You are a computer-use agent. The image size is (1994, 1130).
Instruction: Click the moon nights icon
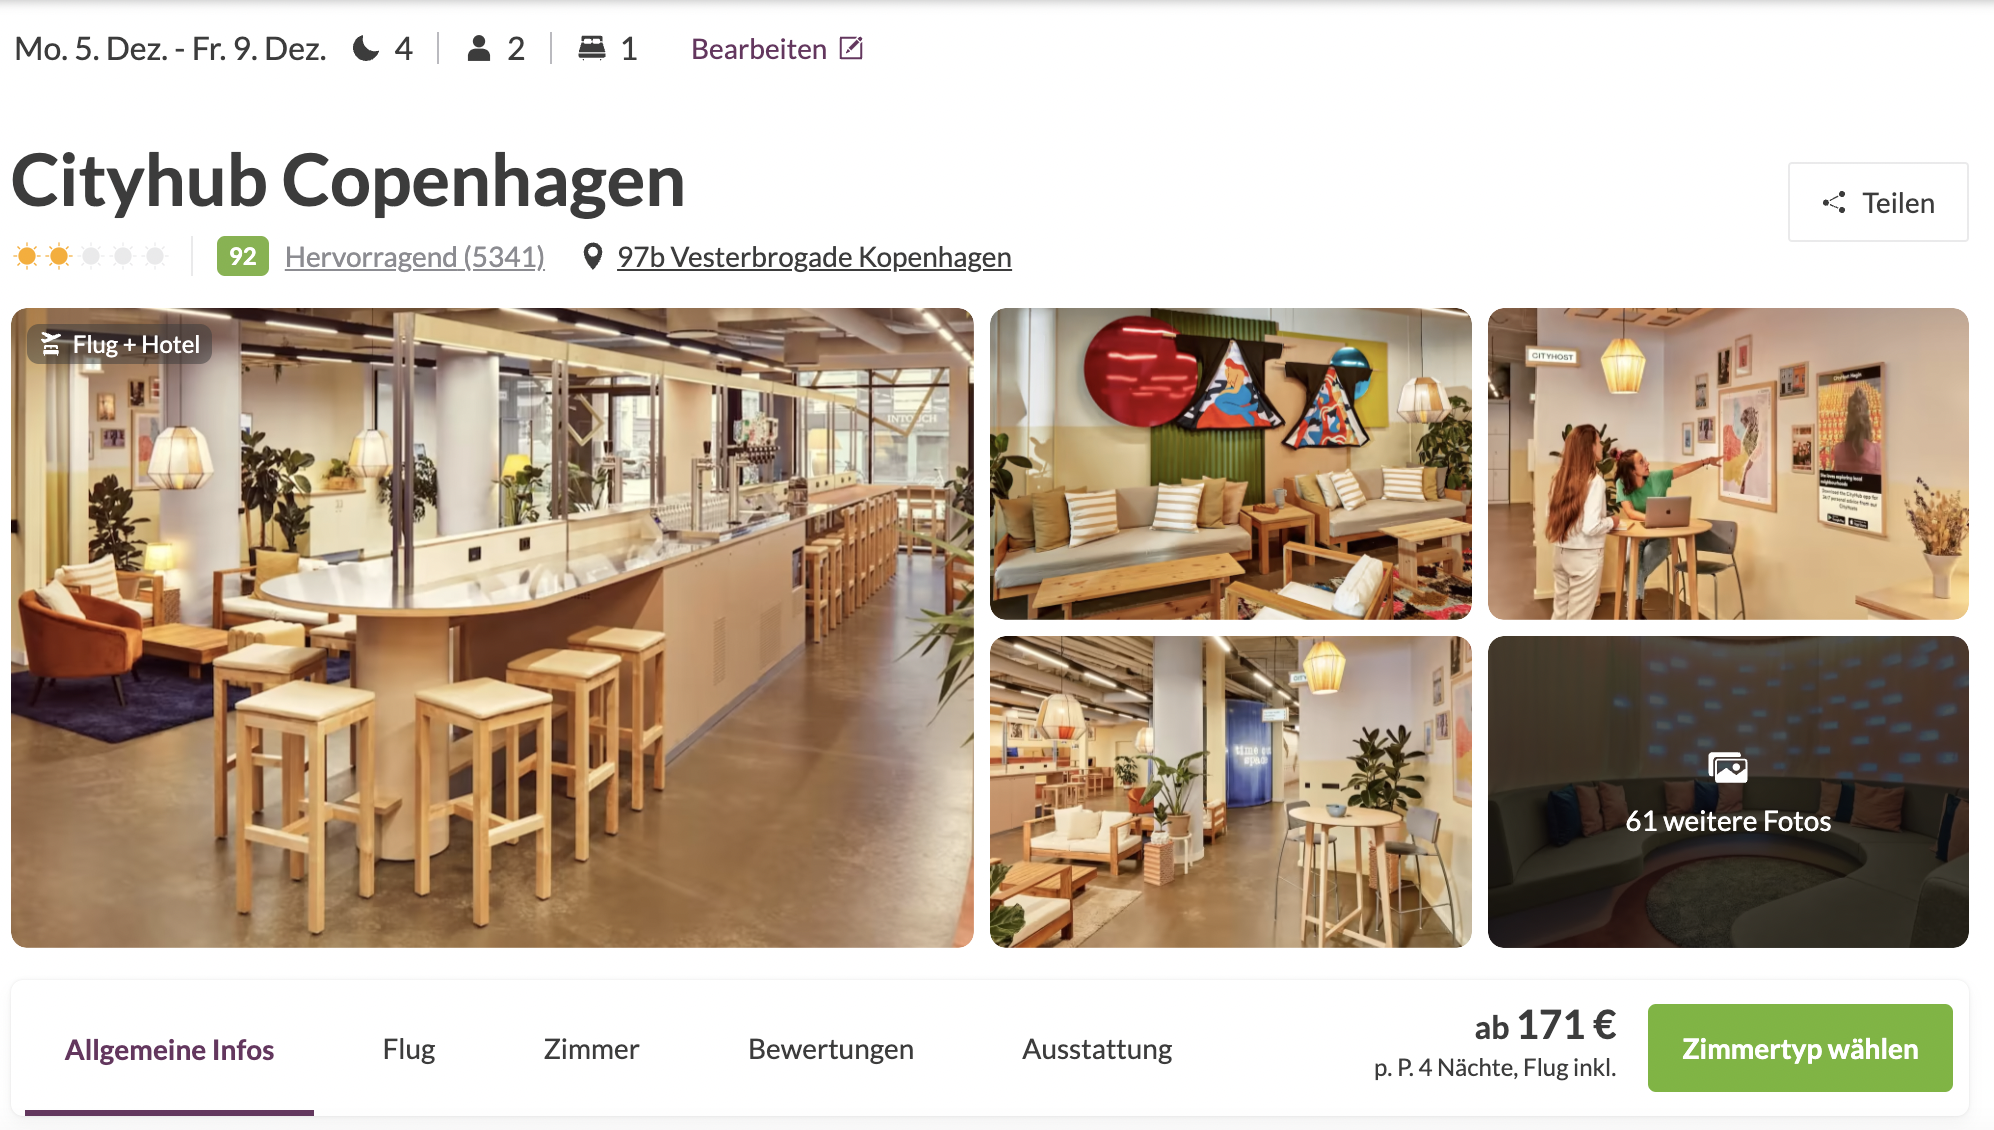[366, 48]
